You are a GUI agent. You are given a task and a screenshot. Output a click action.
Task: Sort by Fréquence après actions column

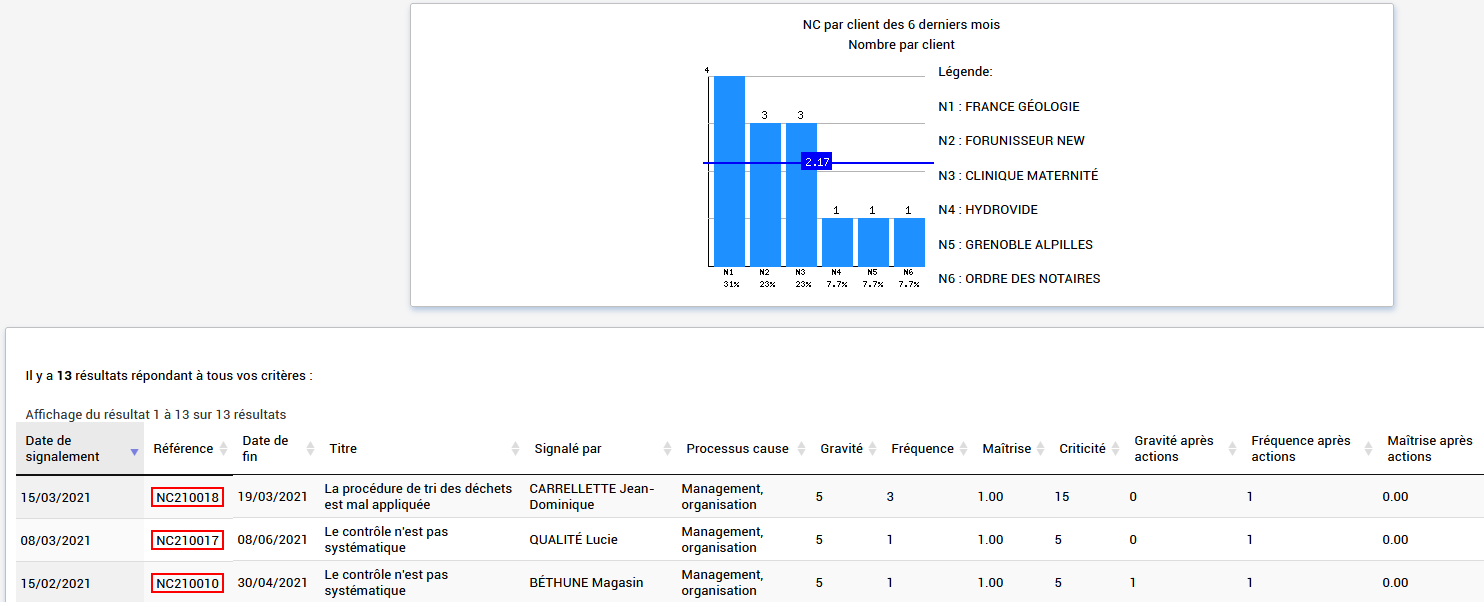pyautogui.click(x=1310, y=448)
